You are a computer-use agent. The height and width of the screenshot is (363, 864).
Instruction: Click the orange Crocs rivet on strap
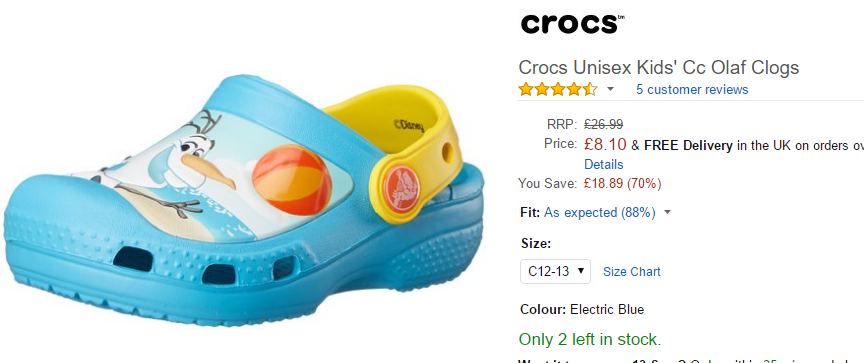(x=402, y=187)
